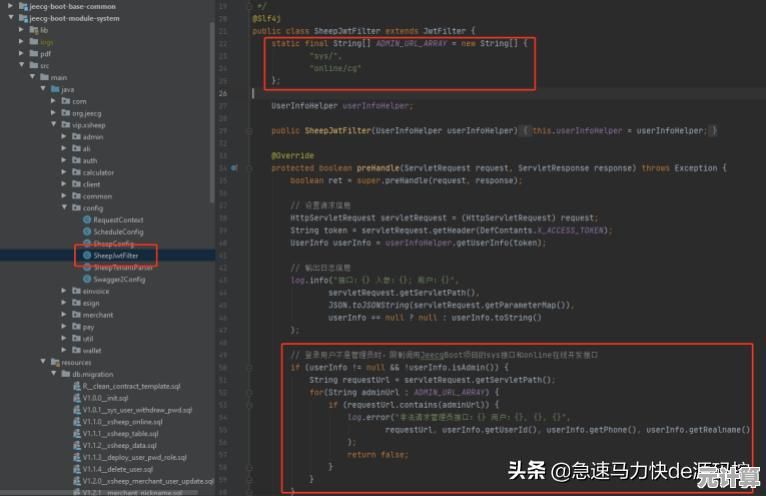The width and height of the screenshot is (766, 496).
Task: Collapse the db.migration folder
Action: pyautogui.click(x=52, y=374)
